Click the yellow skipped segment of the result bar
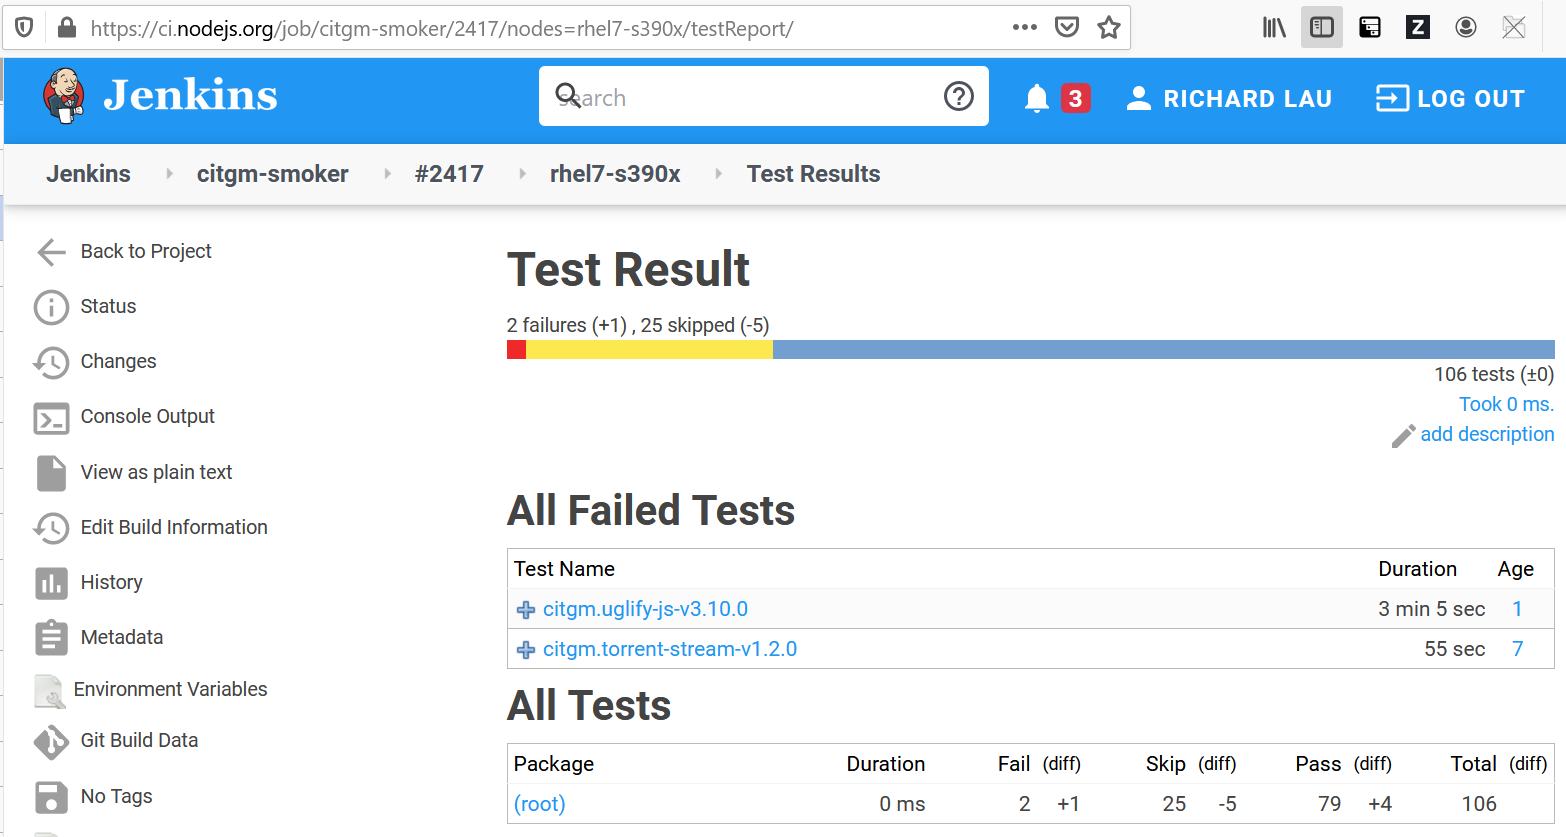 click(x=649, y=350)
